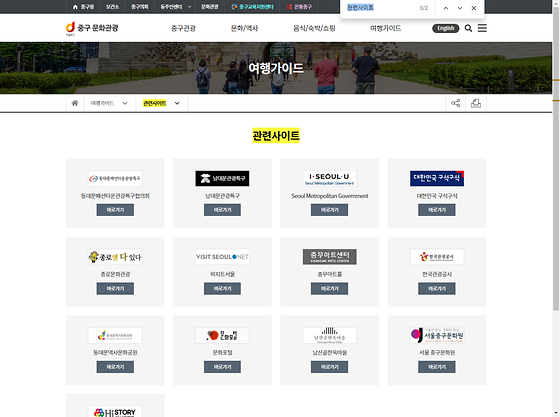Open the hamburger full menu icon
Image resolution: width=560 pixels, height=417 pixels.
click(482, 28)
